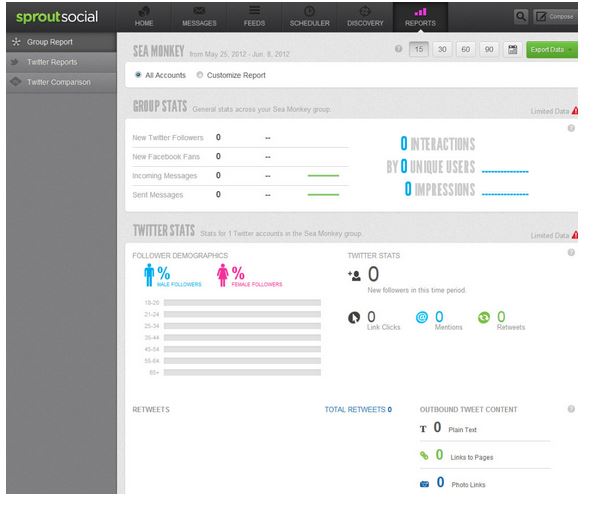Viewport: 594px width, 516px height.
Task: Open the Discovery compass icon
Action: click(365, 11)
